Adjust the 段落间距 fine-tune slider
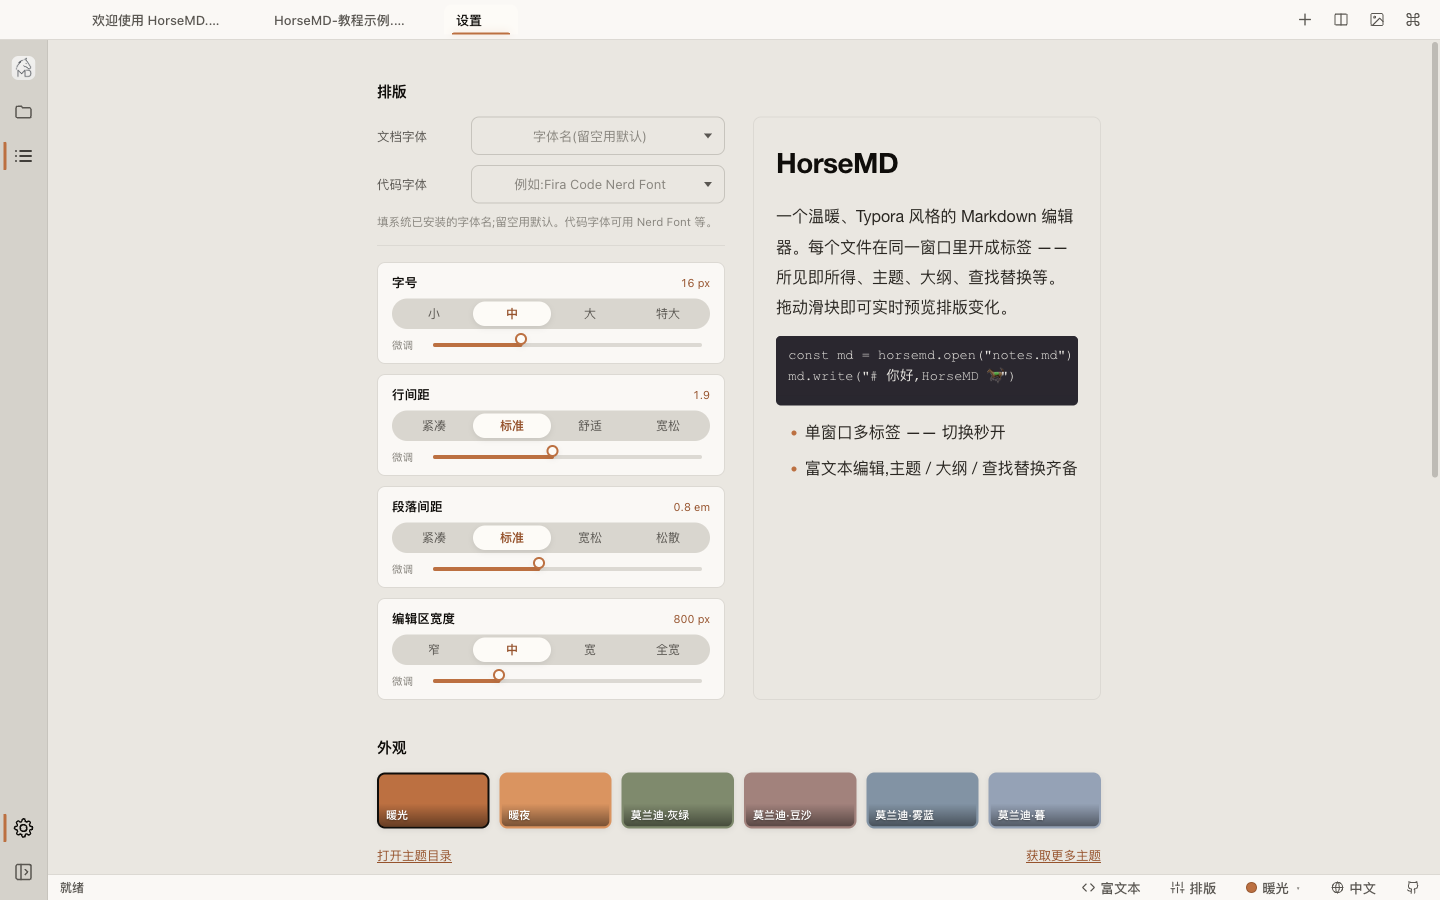1440x900 pixels. pos(567,568)
